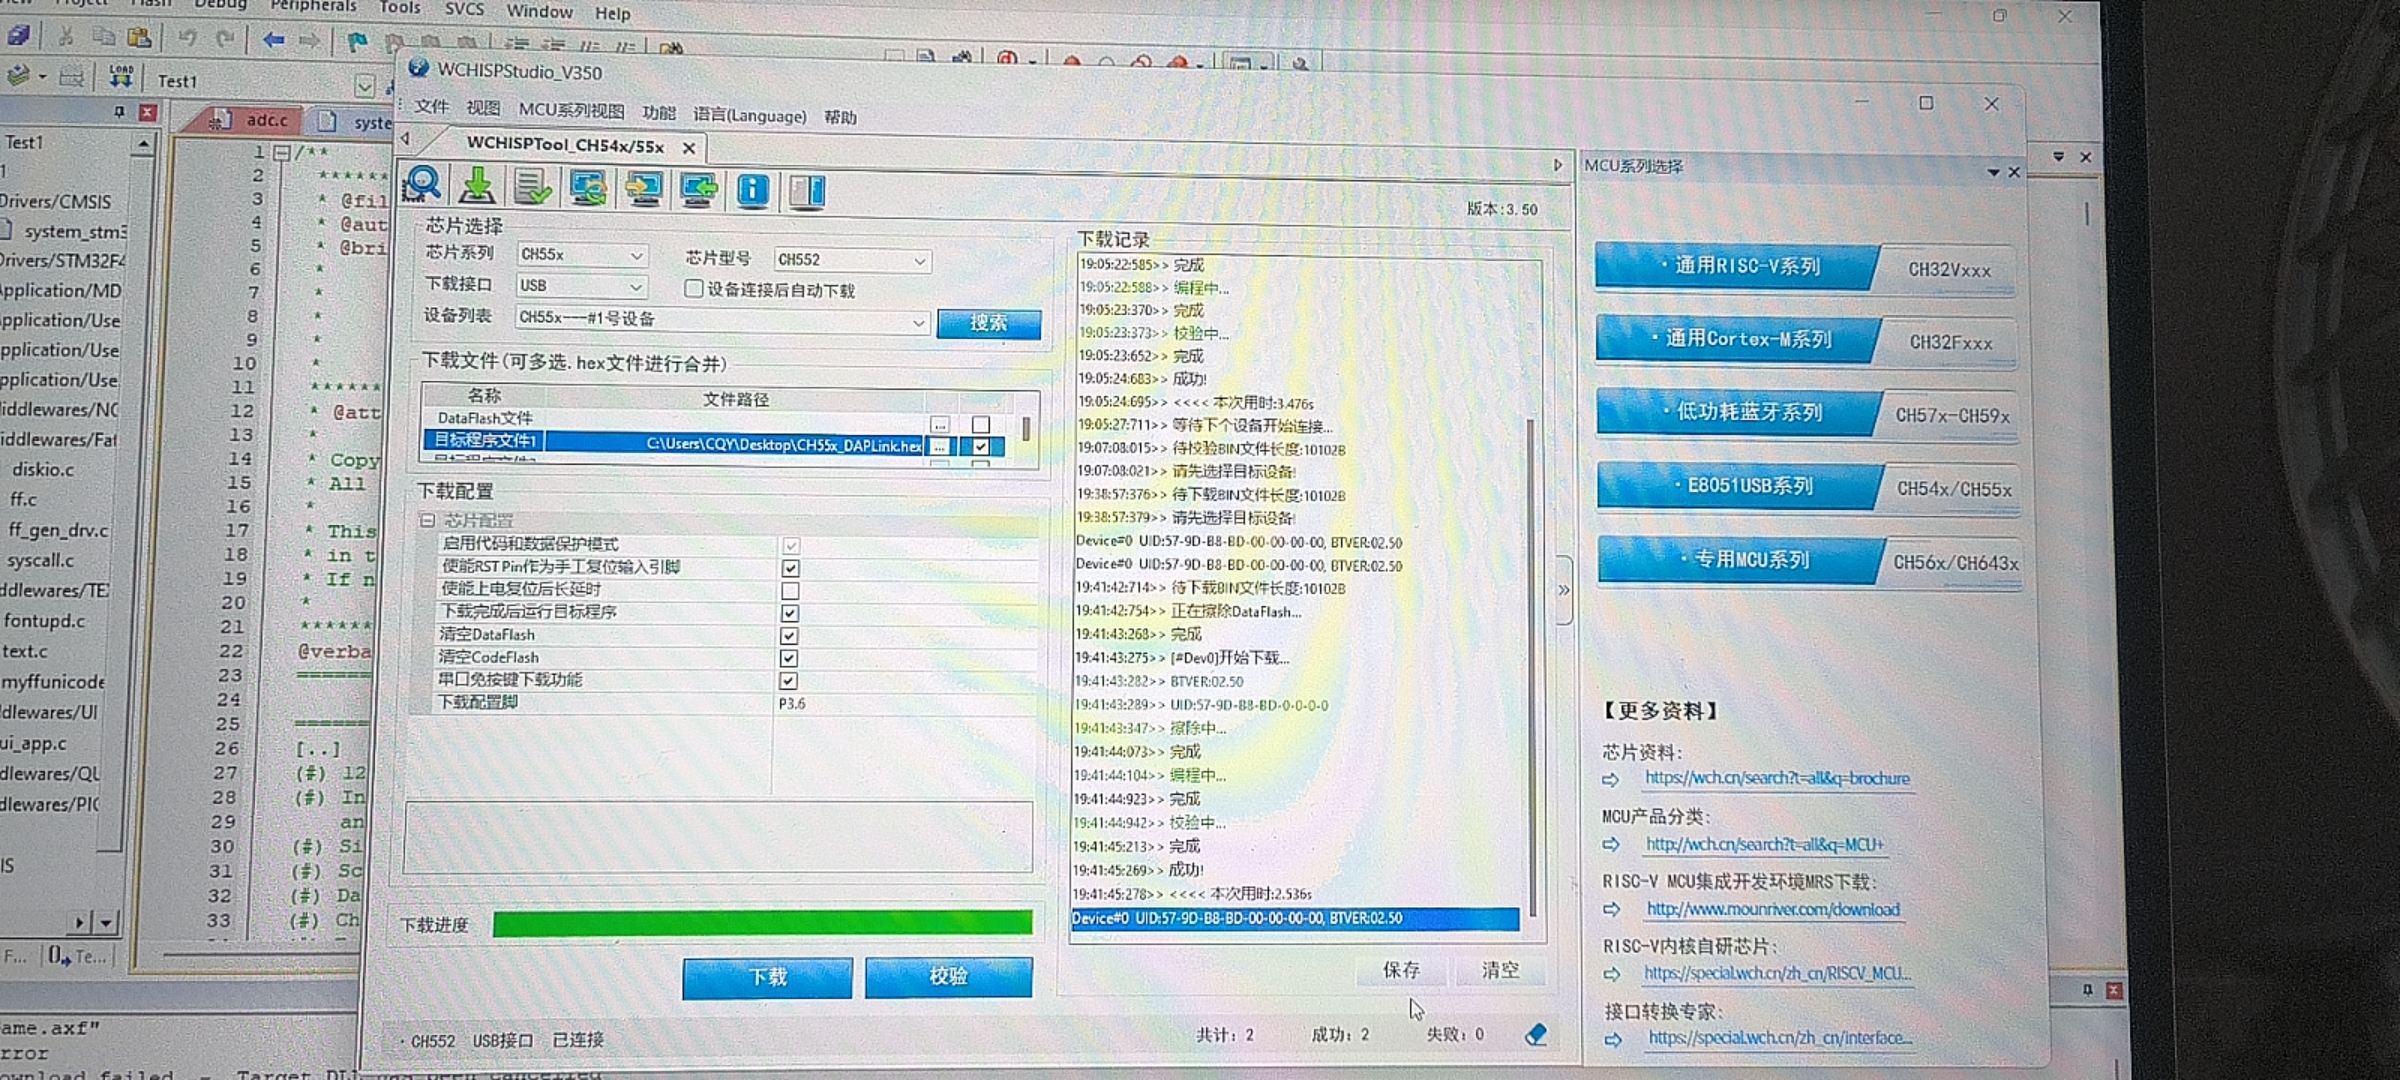The height and width of the screenshot is (1080, 2400).
Task: Click the collapse chevron beside the download log
Action: click(x=1564, y=590)
